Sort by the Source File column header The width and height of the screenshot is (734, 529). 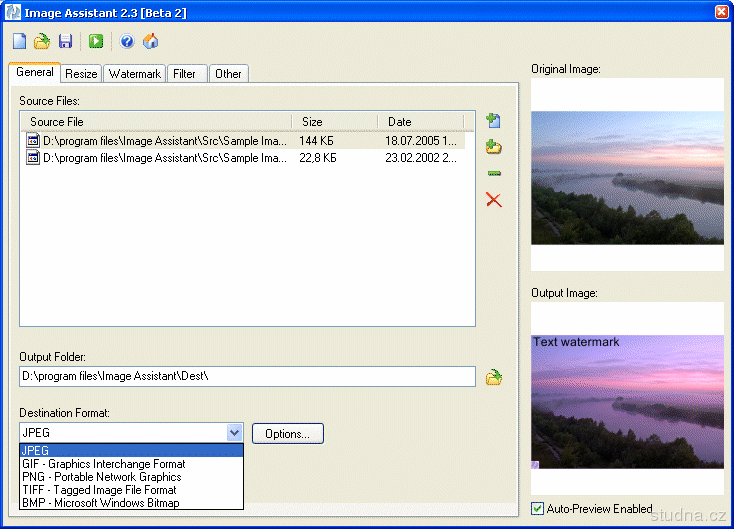pos(156,122)
